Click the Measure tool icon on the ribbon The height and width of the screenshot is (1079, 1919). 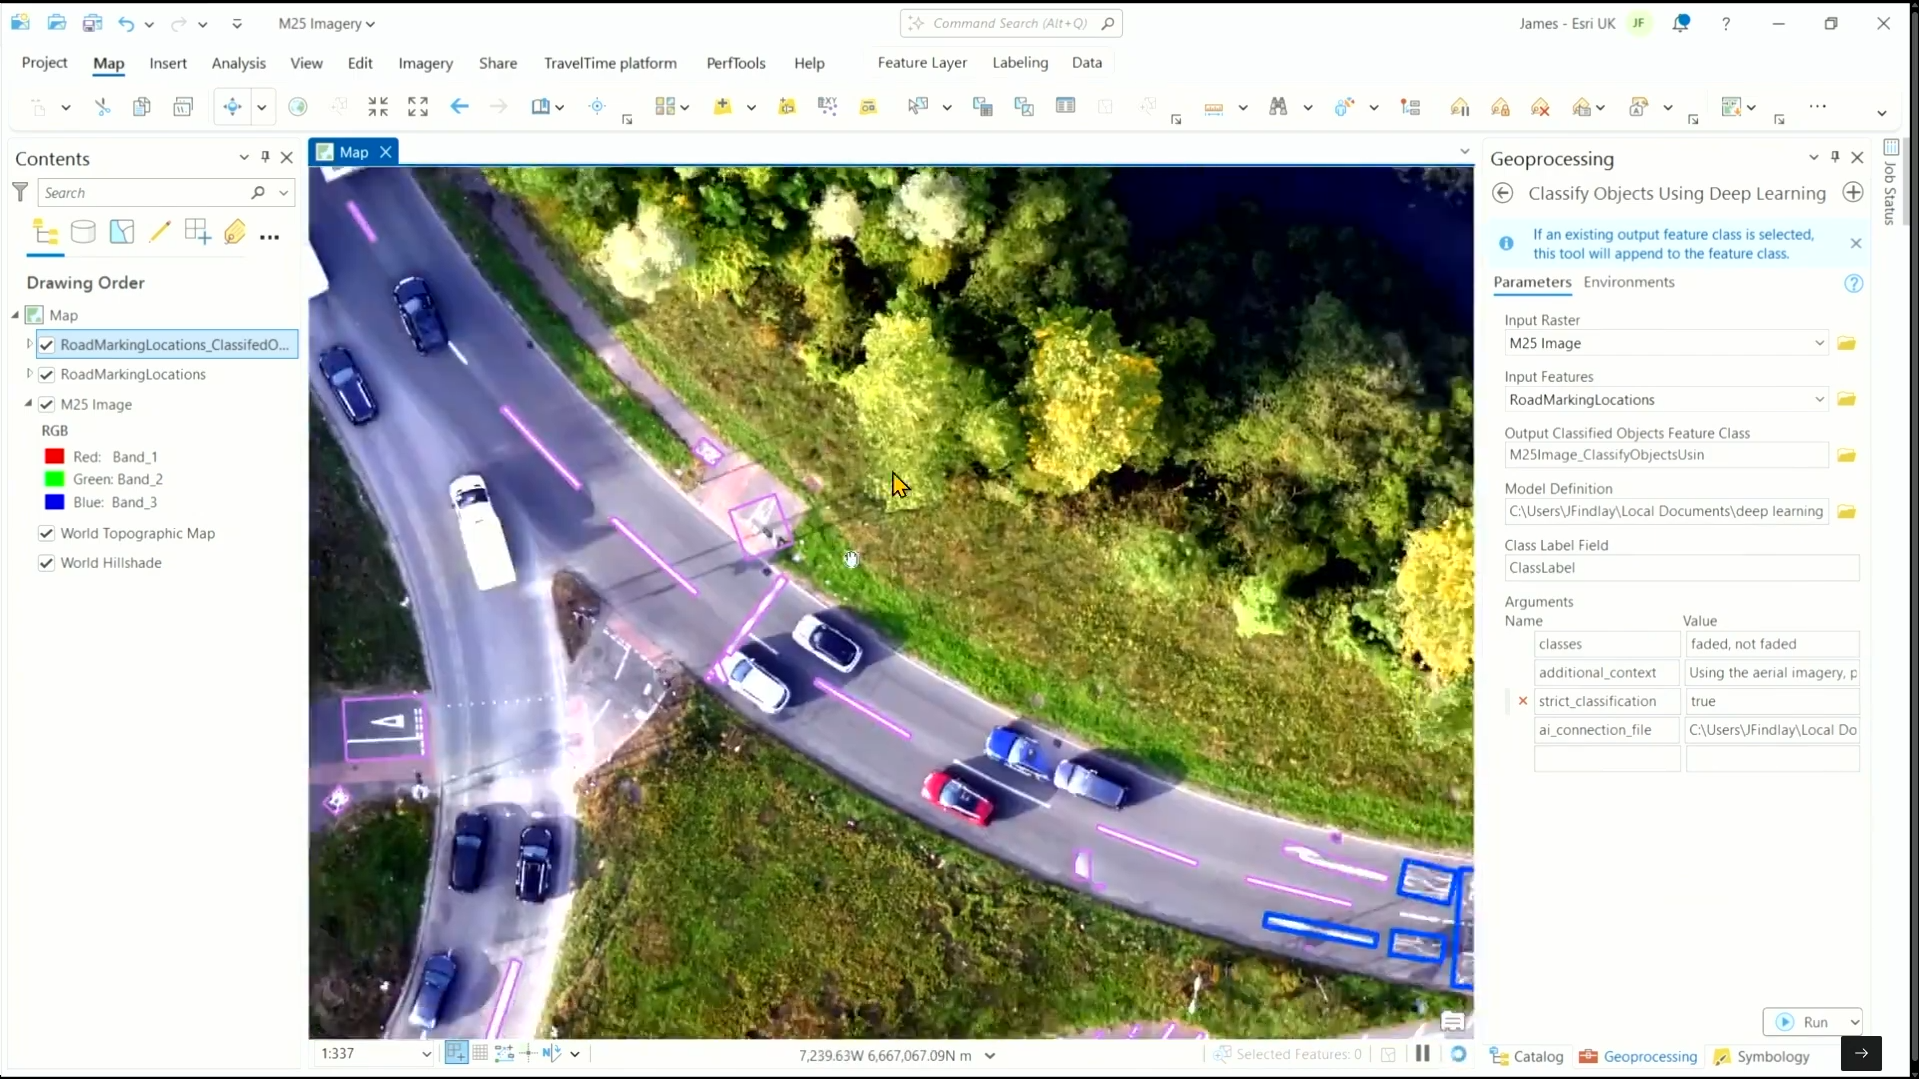click(x=1213, y=107)
